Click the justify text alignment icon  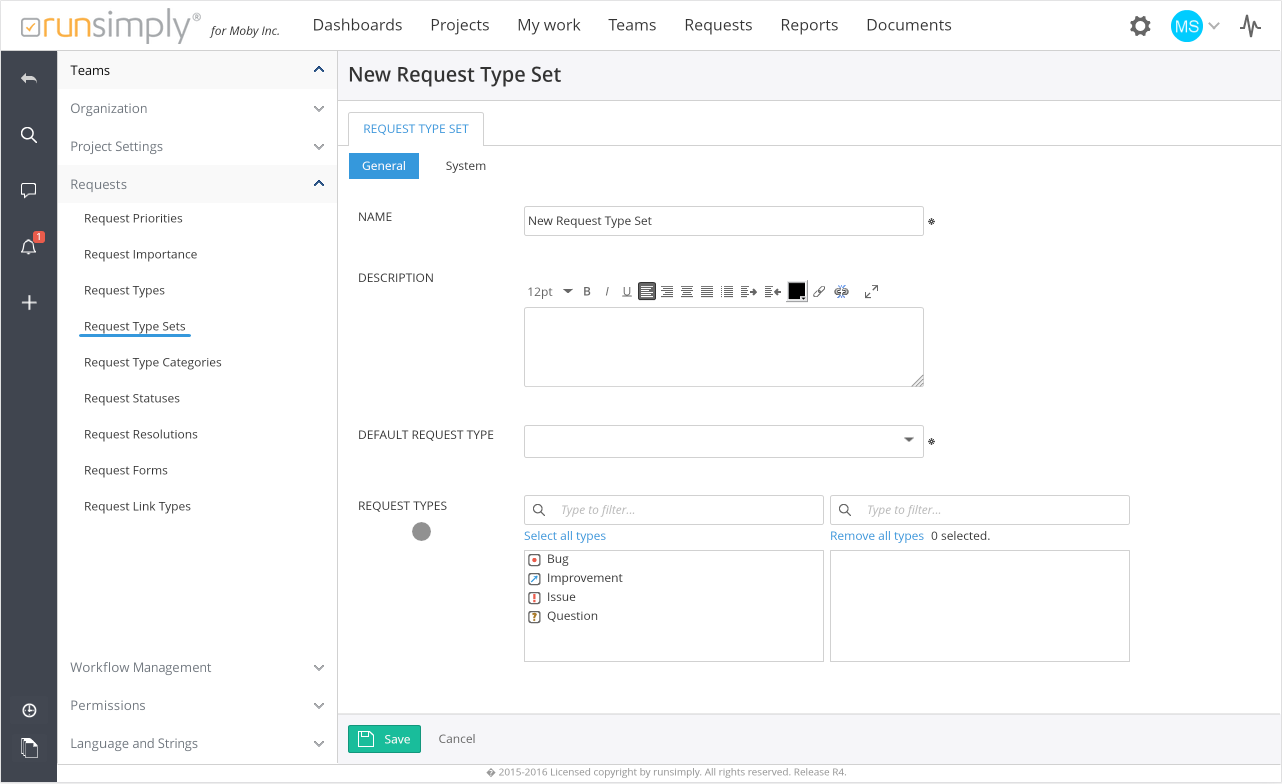click(x=707, y=292)
